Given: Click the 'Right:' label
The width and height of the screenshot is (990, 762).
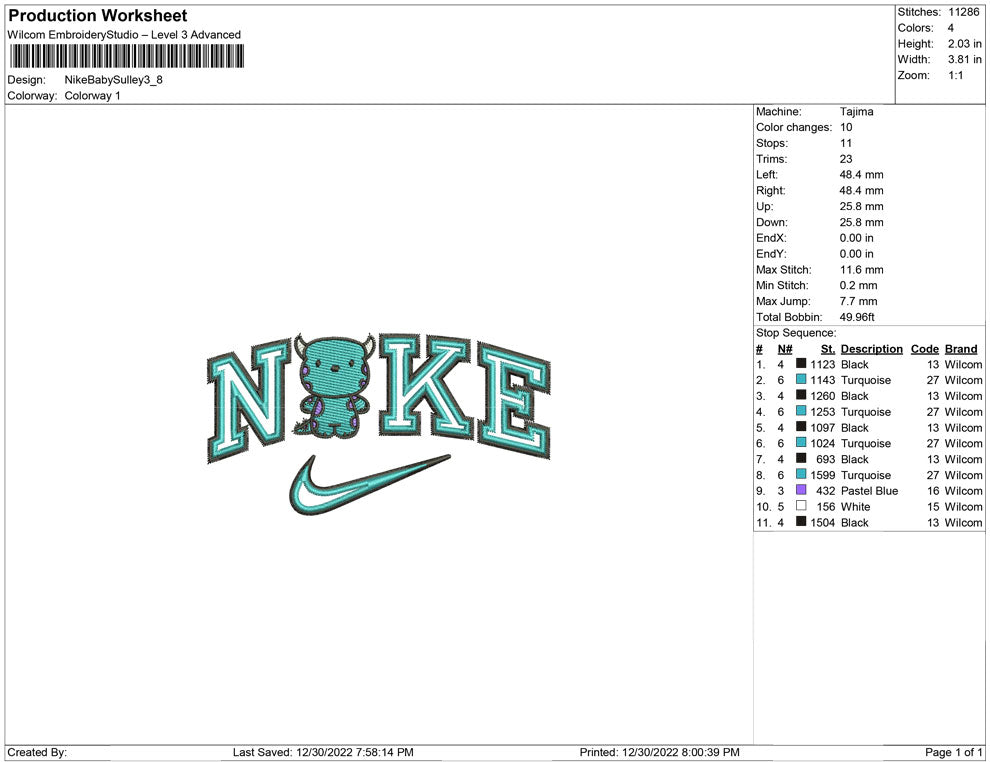Looking at the screenshot, I should (x=770, y=191).
